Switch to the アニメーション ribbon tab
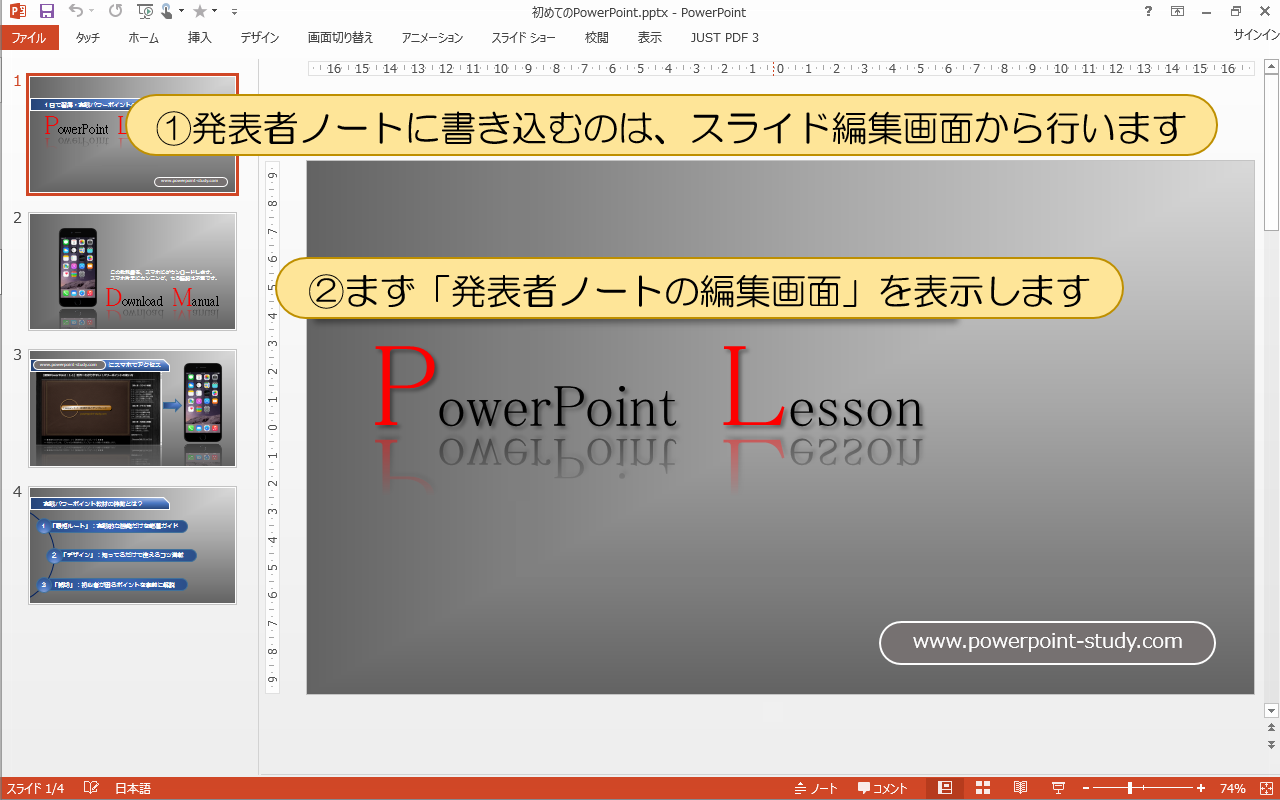 (x=432, y=38)
